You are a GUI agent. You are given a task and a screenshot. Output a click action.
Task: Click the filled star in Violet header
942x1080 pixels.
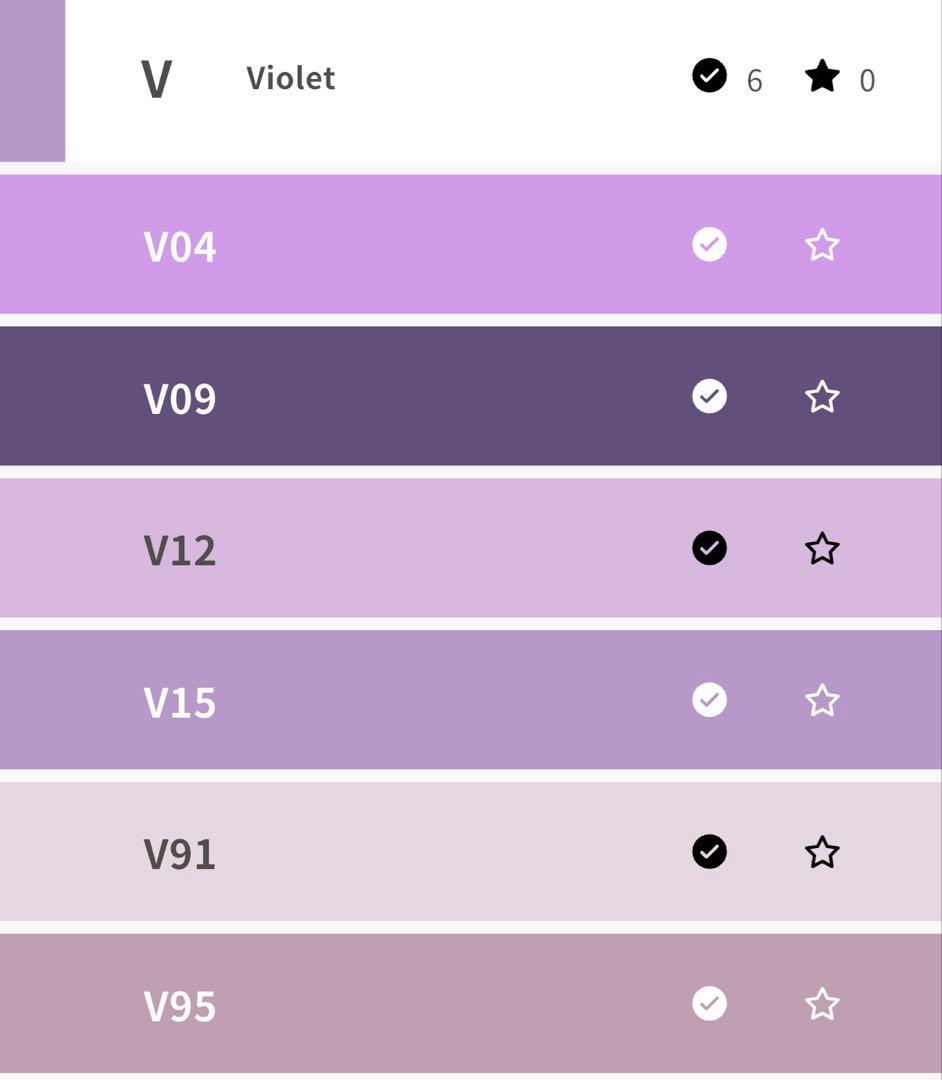click(822, 76)
